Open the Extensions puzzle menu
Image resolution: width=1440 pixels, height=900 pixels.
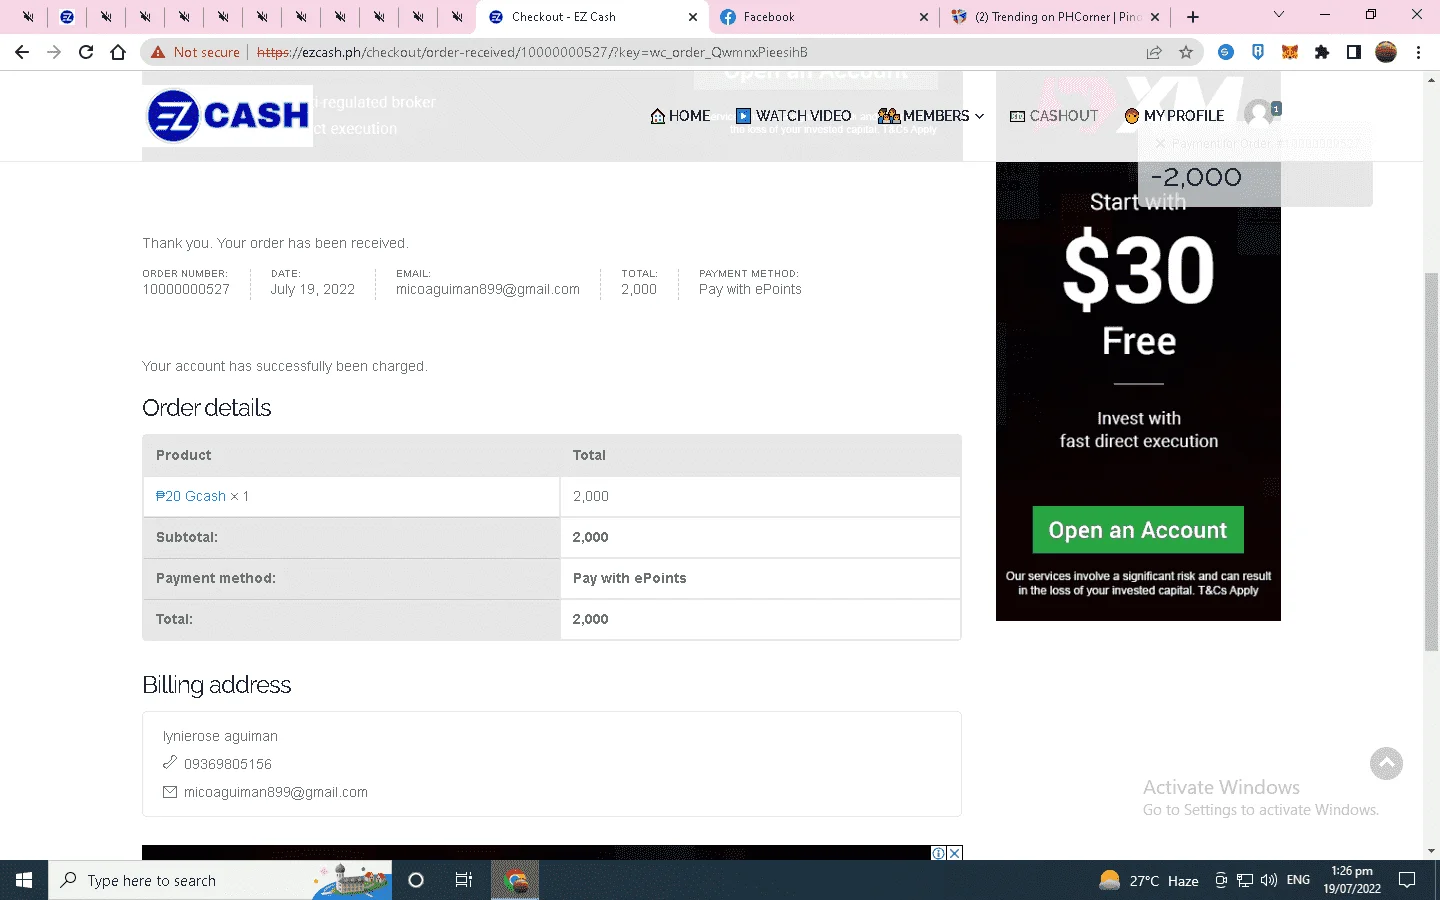(x=1322, y=52)
